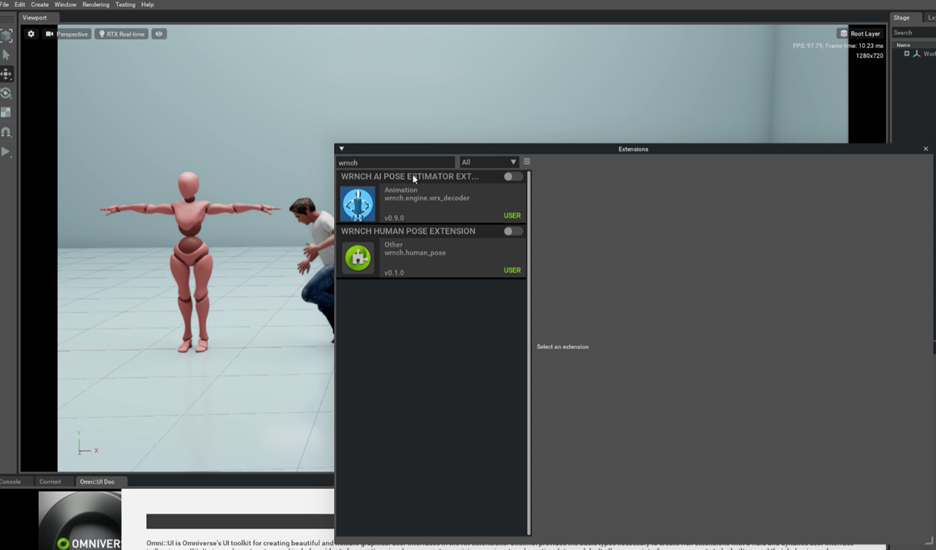Open the All category filter dropdown
936x550 pixels.
point(488,162)
